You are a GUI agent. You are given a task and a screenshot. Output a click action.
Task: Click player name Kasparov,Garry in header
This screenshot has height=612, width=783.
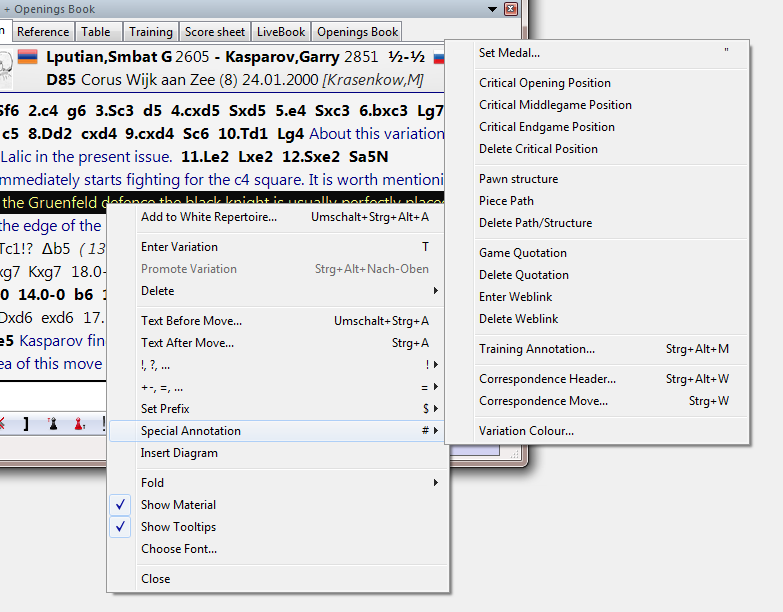click(282, 57)
